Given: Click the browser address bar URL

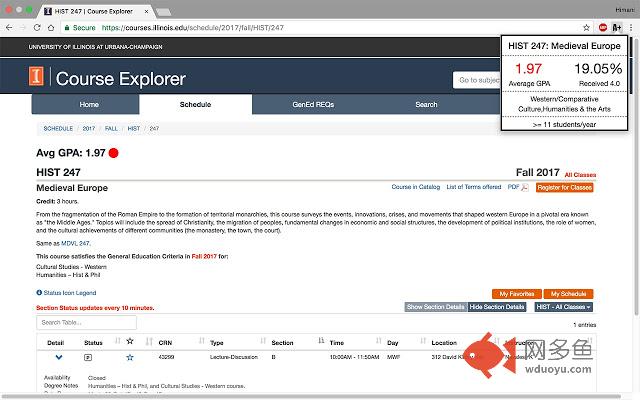Looking at the screenshot, I should (x=192, y=28).
